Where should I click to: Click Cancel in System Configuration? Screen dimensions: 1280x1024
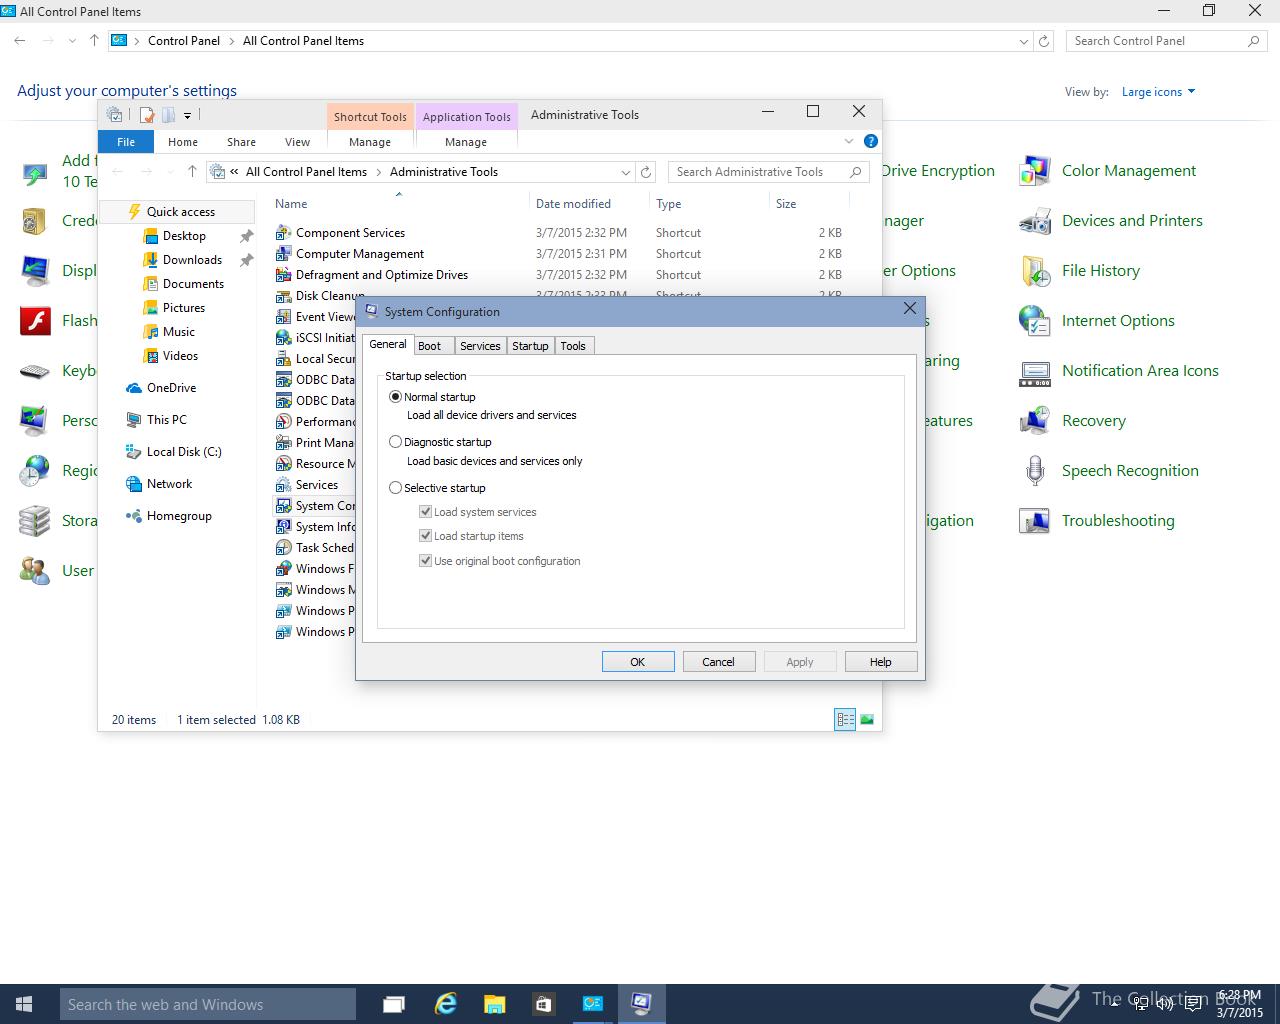coord(718,662)
